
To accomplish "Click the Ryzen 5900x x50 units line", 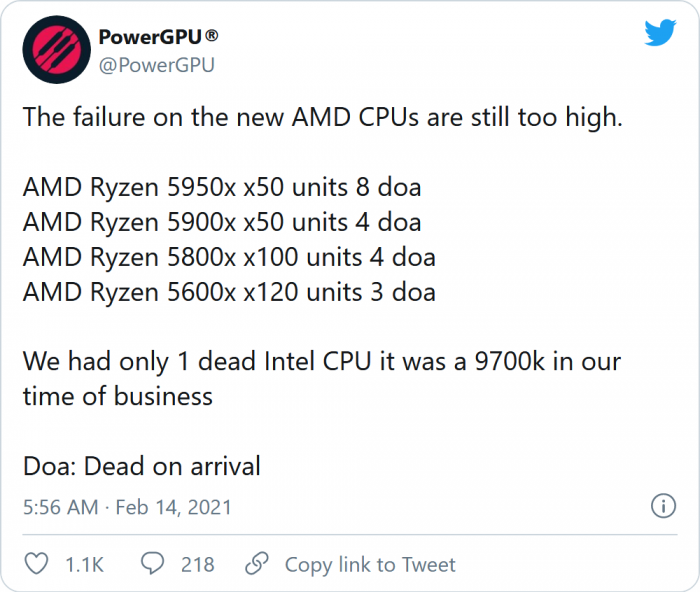I will [222, 222].
